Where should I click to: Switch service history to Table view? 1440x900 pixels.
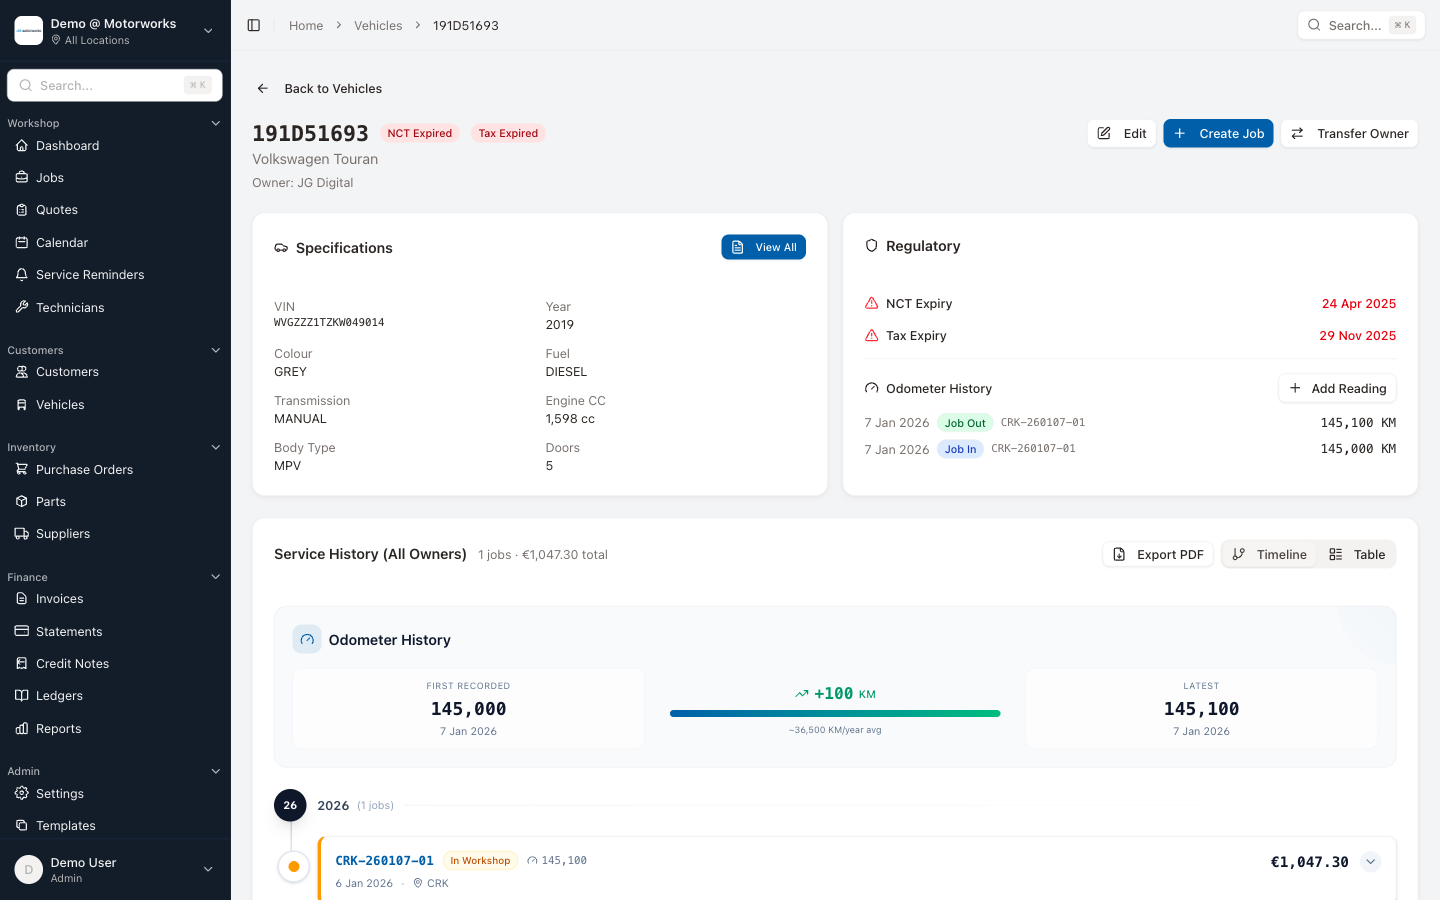click(x=1357, y=555)
